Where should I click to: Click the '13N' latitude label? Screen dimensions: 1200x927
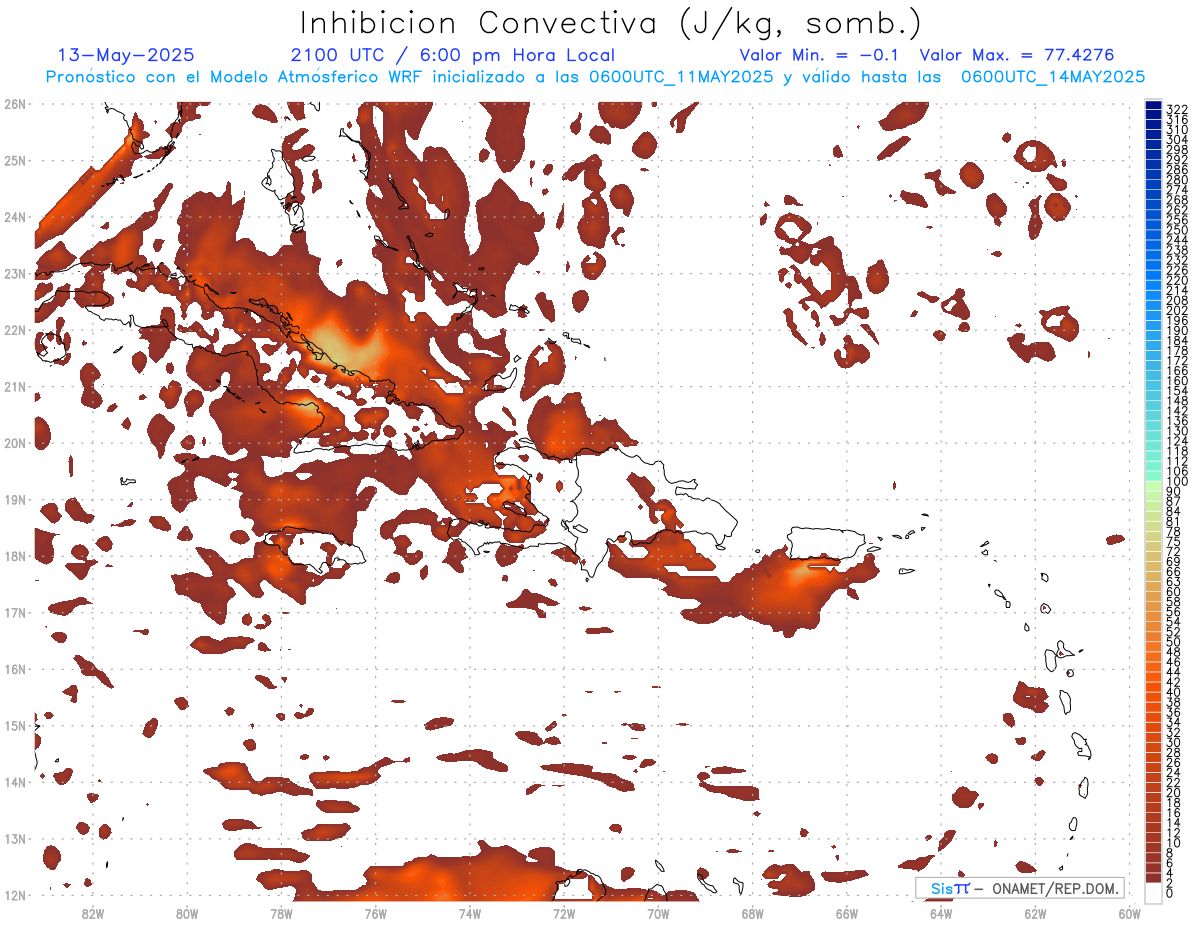(14, 838)
